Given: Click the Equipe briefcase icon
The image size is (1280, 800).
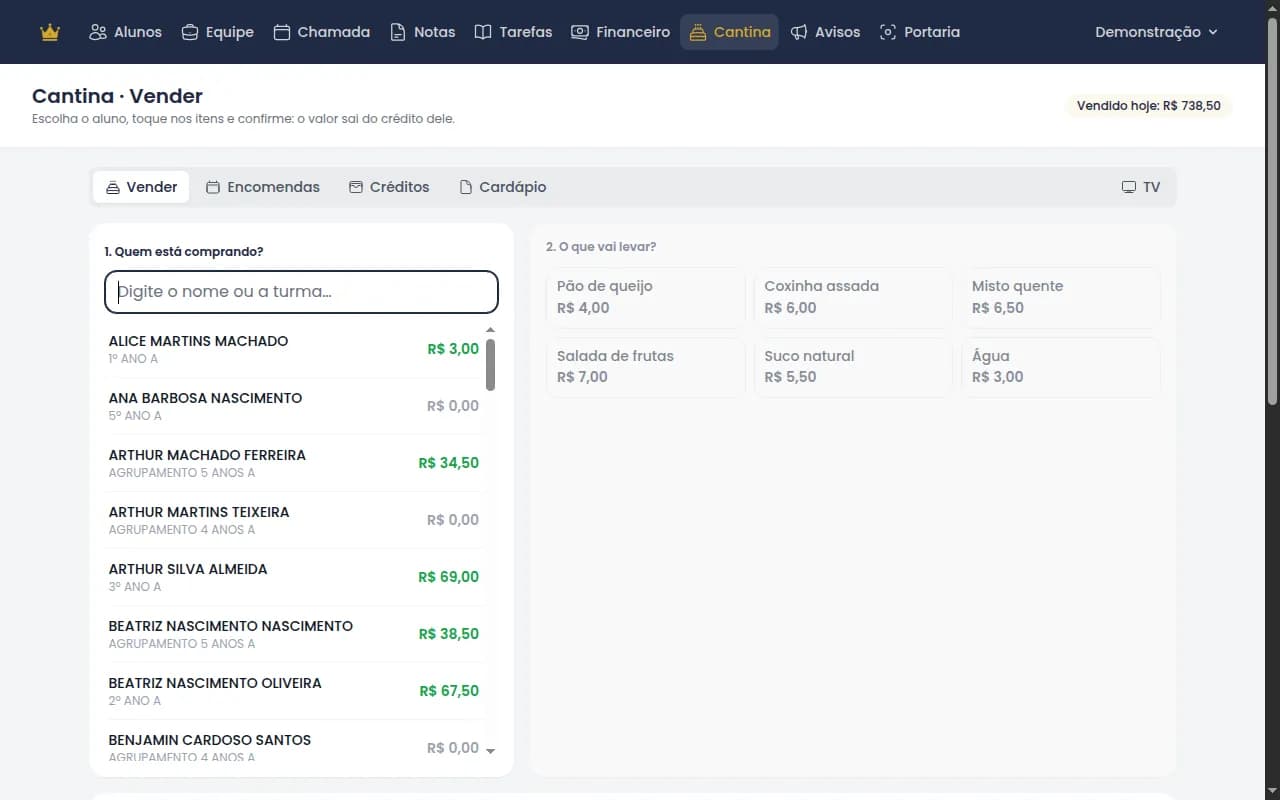Looking at the screenshot, I should [x=190, y=32].
